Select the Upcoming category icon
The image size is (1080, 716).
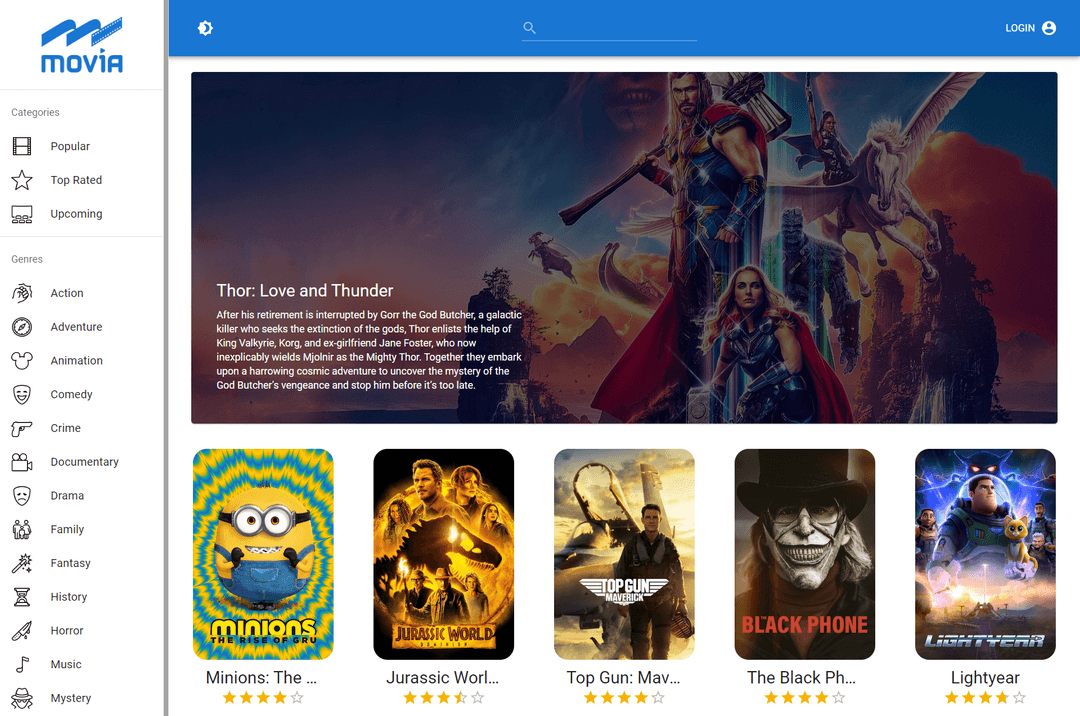(x=22, y=214)
